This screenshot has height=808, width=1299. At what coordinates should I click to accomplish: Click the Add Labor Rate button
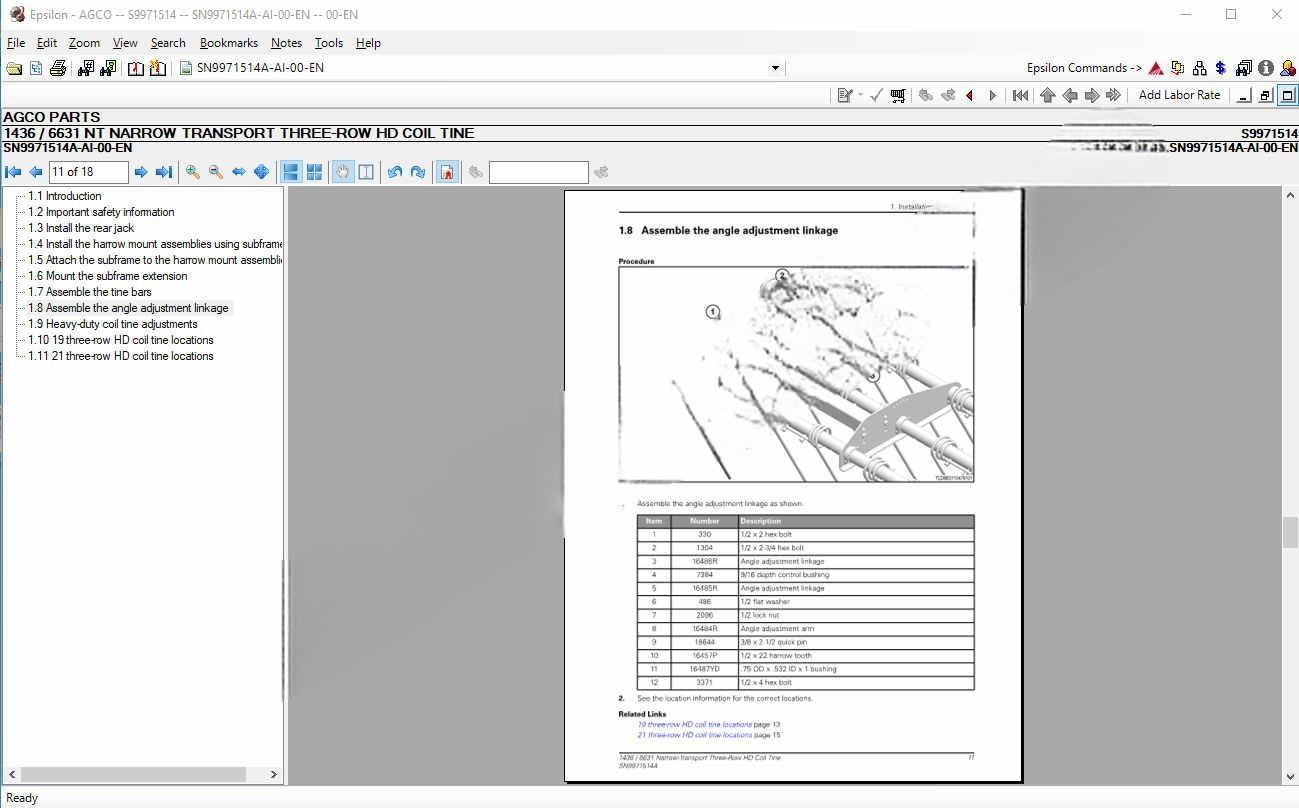[1179, 95]
